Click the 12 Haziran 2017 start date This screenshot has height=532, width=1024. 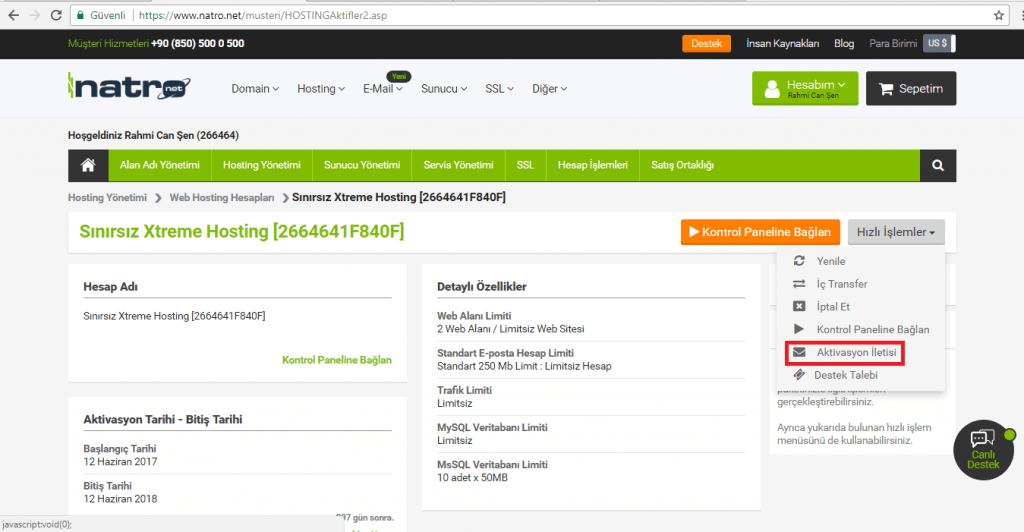point(120,462)
